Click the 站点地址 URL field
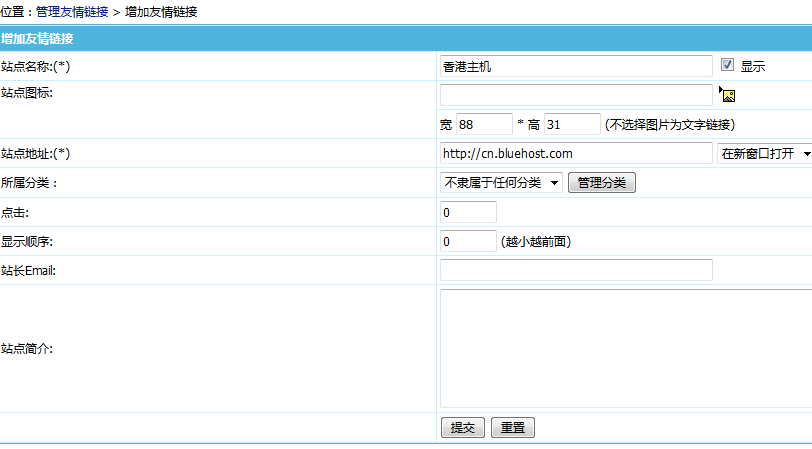 [x=576, y=153]
